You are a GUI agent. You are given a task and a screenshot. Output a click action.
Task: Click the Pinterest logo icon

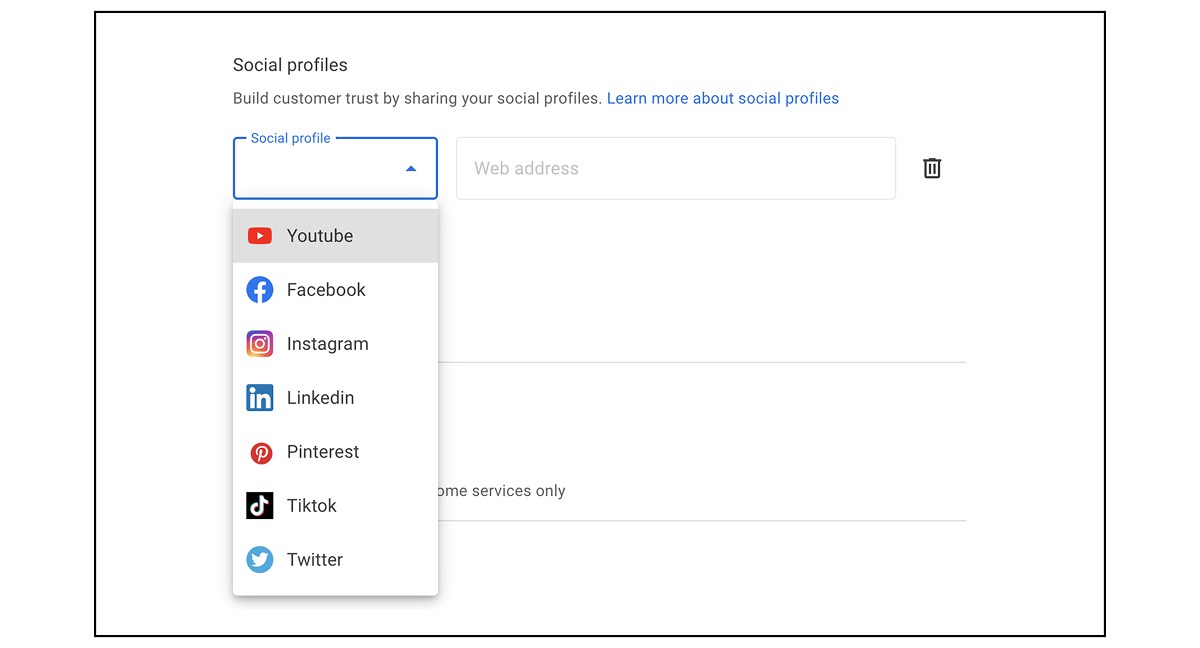[260, 452]
